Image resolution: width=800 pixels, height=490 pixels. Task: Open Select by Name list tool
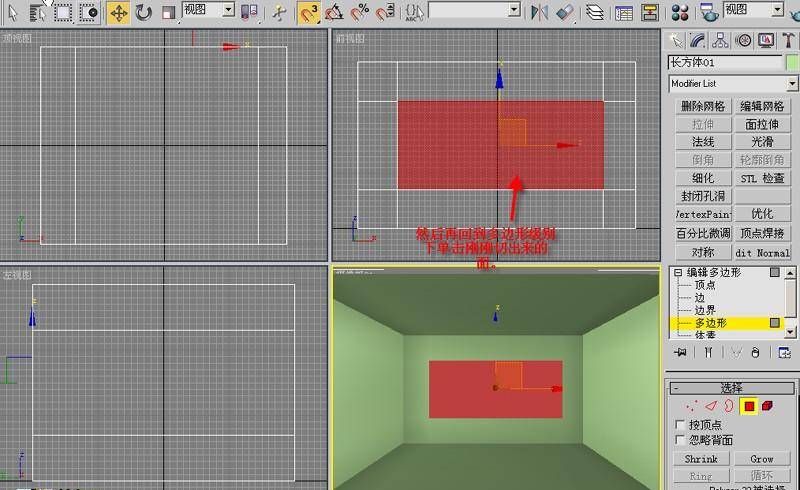tap(37, 13)
